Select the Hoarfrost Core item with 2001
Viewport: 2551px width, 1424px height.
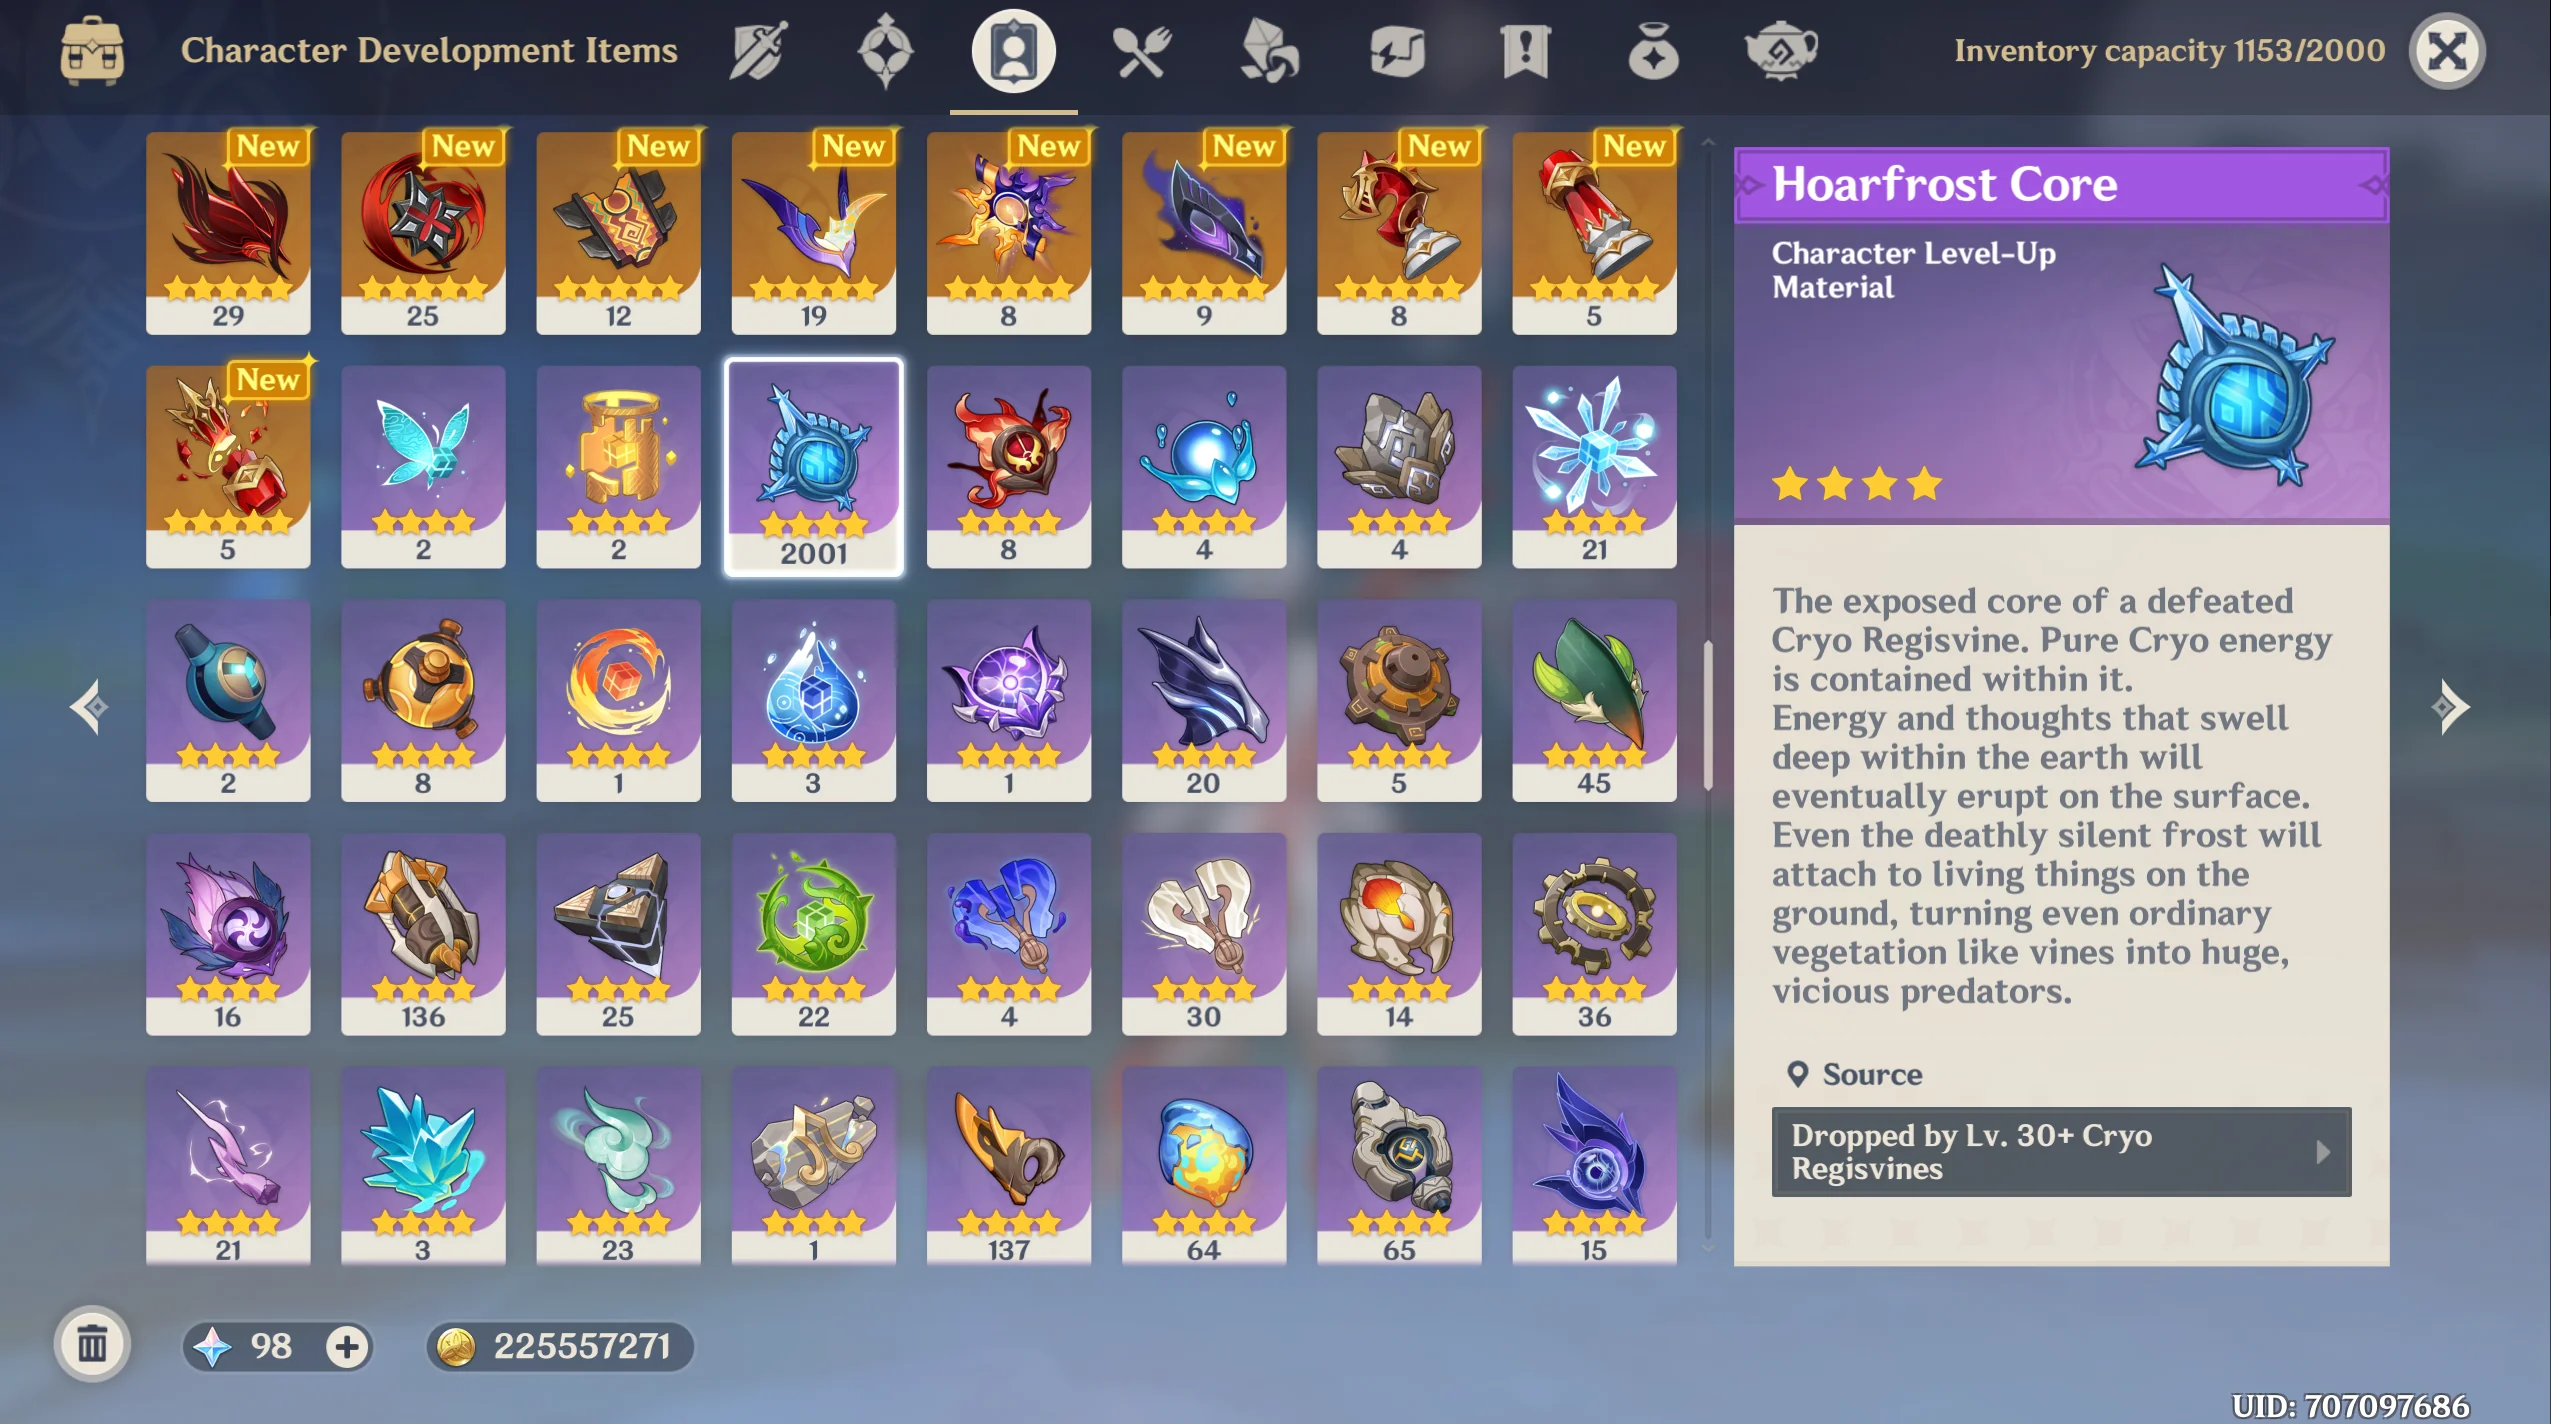(813, 467)
